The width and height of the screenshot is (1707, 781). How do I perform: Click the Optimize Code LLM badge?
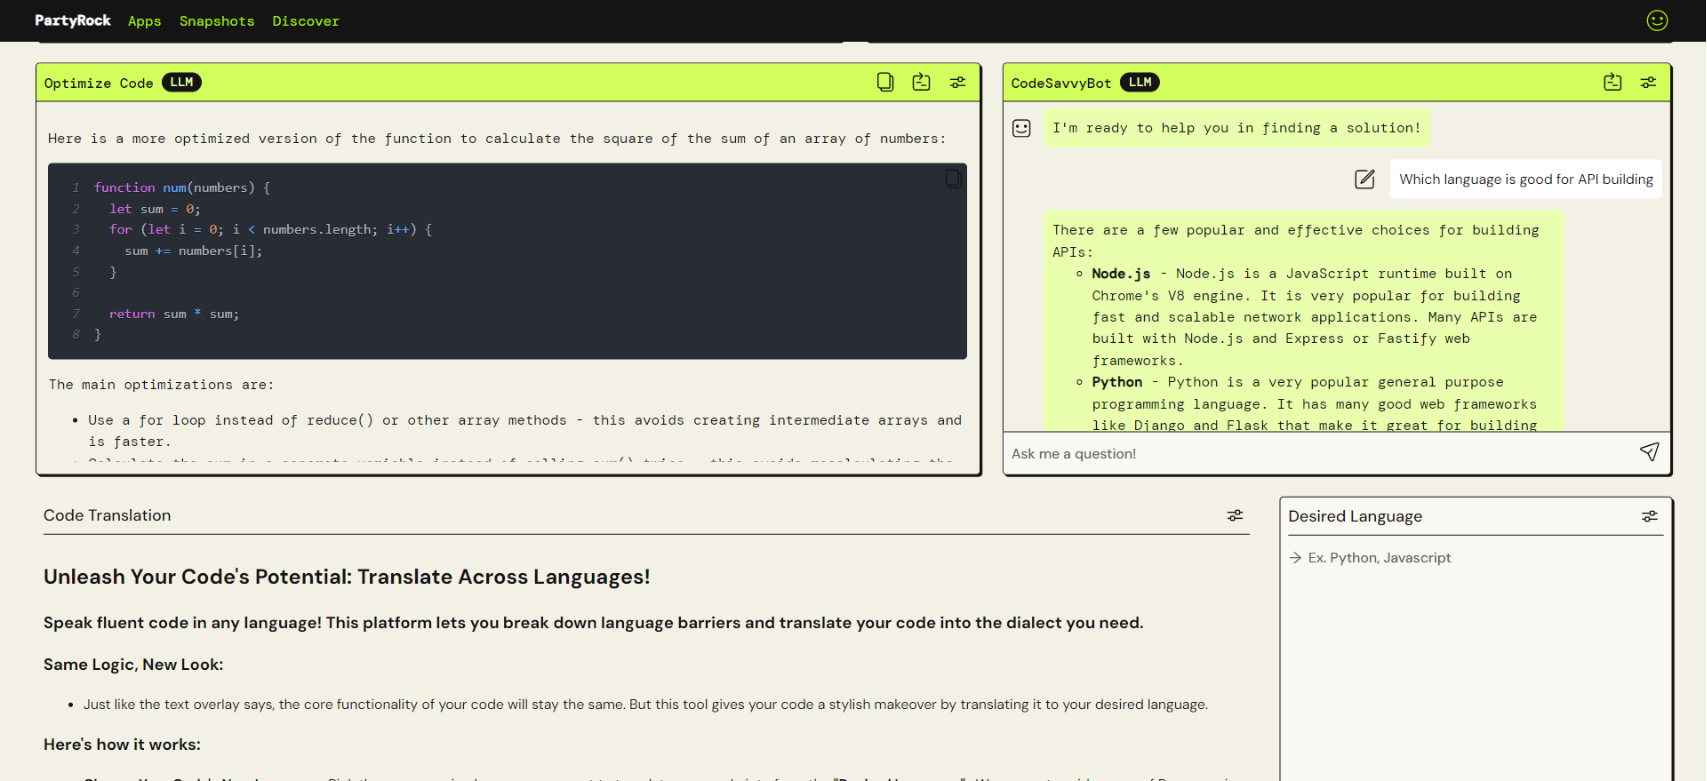(x=181, y=82)
